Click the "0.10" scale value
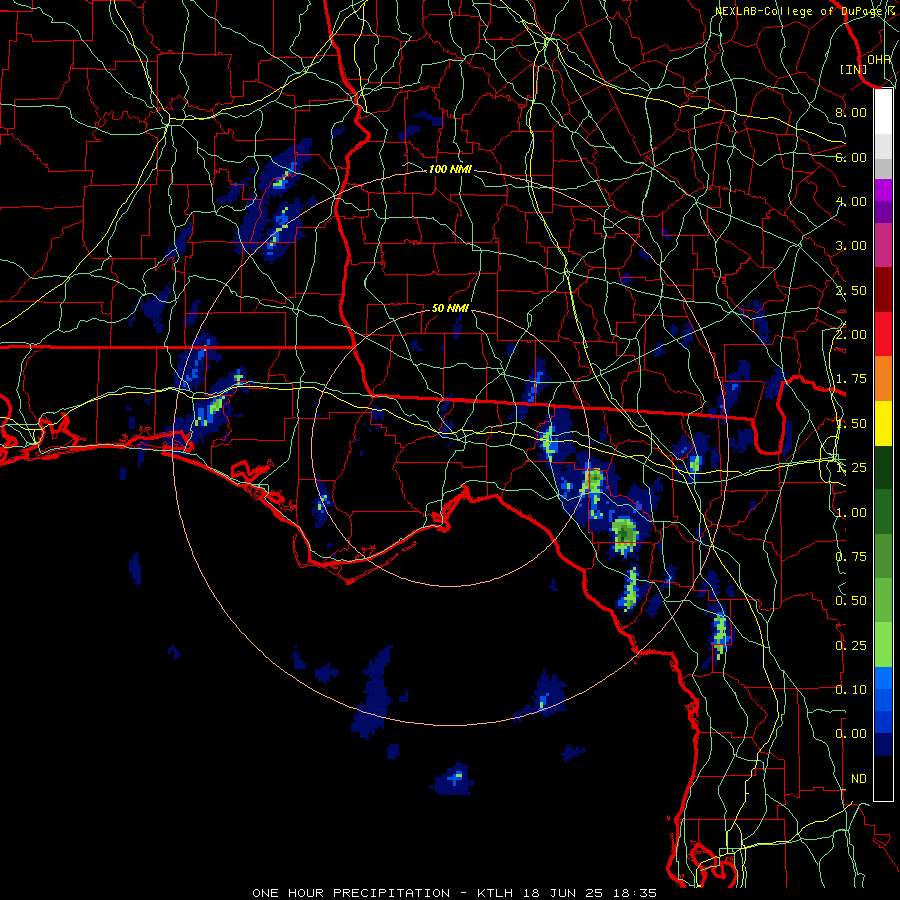The height and width of the screenshot is (900, 900). (x=851, y=690)
